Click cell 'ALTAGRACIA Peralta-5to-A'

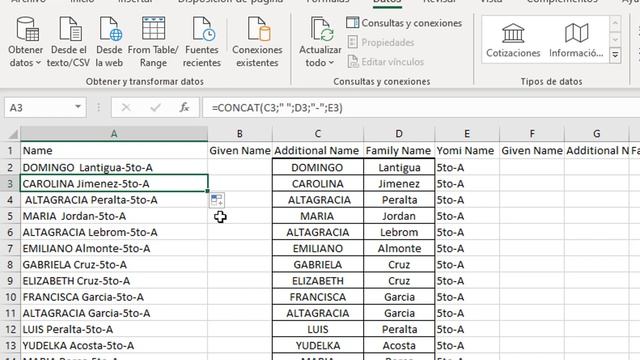point(114,200)
